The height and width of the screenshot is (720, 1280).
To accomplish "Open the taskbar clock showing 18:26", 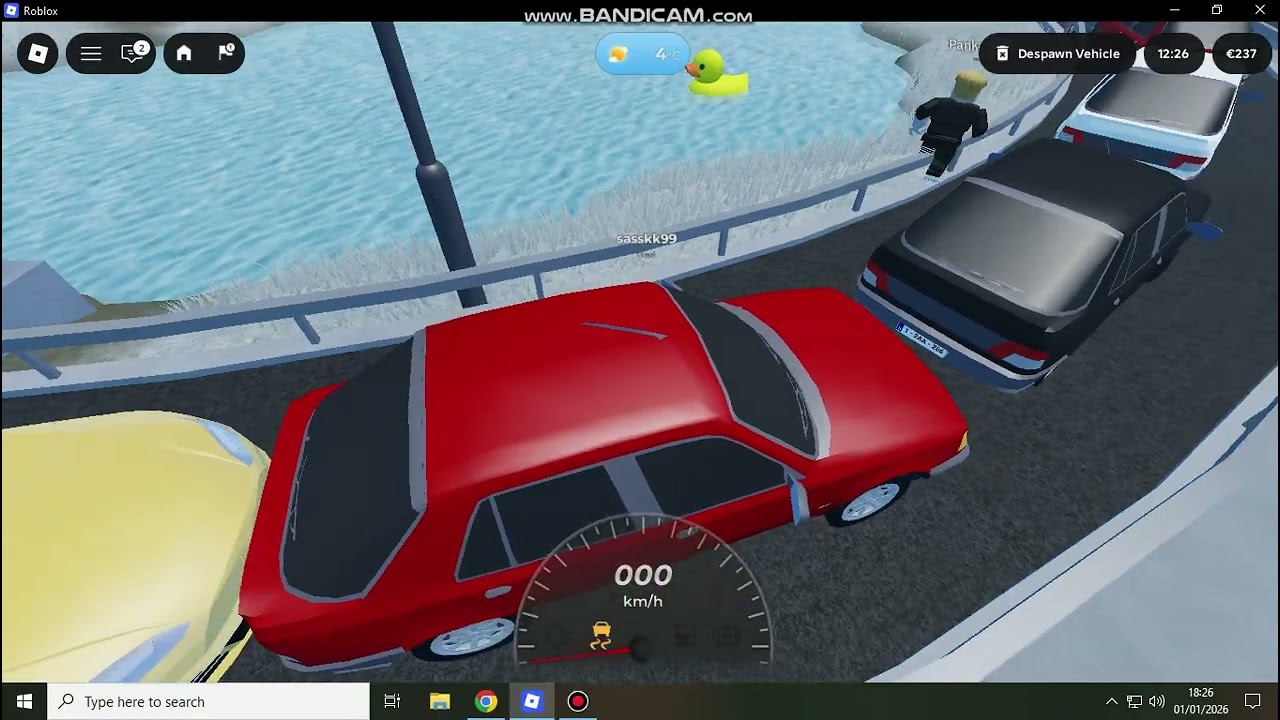I will [1200, 701].
